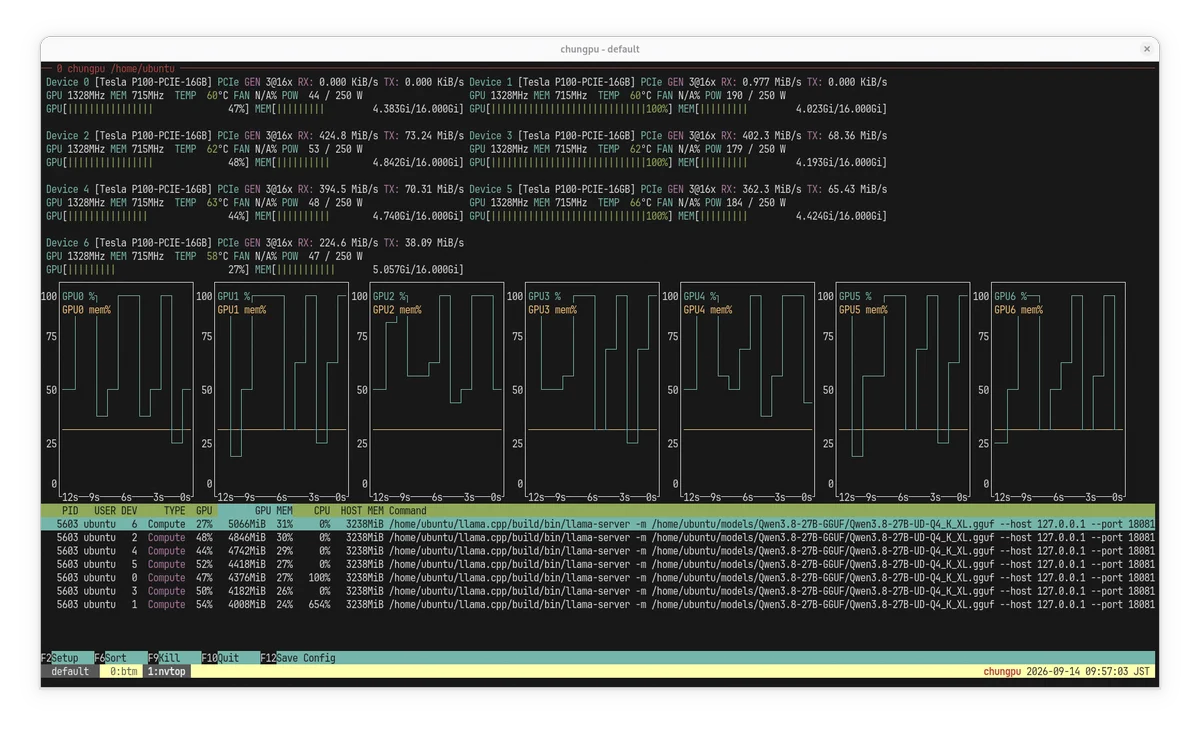The height and width of the screenshot is (732, 1200).
Task: Click the Device 4 Tesla P100 header
Action: tap(129, 189)
